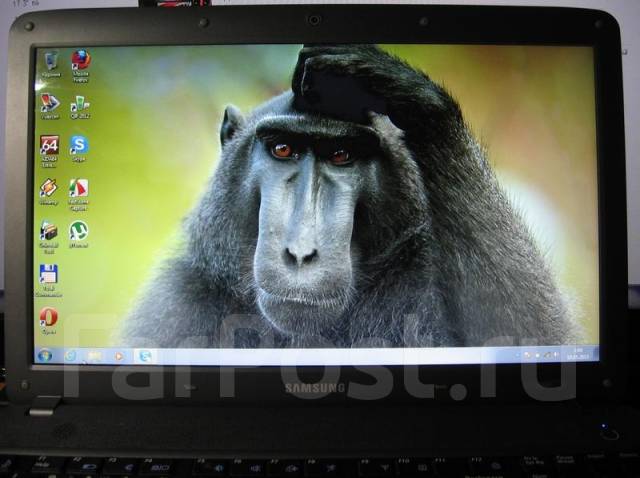640x478 pixels.
Task: Click the Internet Explorer taskbar icon
Action: (71, 355)
